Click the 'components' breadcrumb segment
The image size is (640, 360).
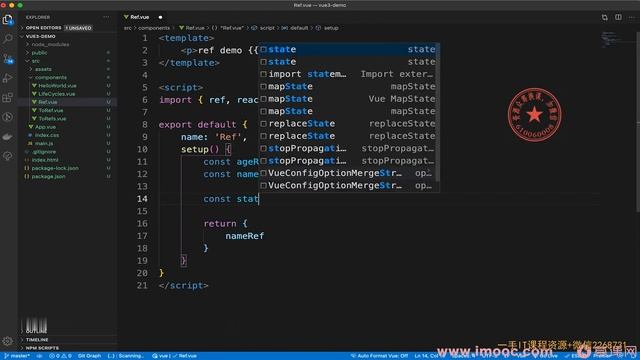tap(153, 28)
